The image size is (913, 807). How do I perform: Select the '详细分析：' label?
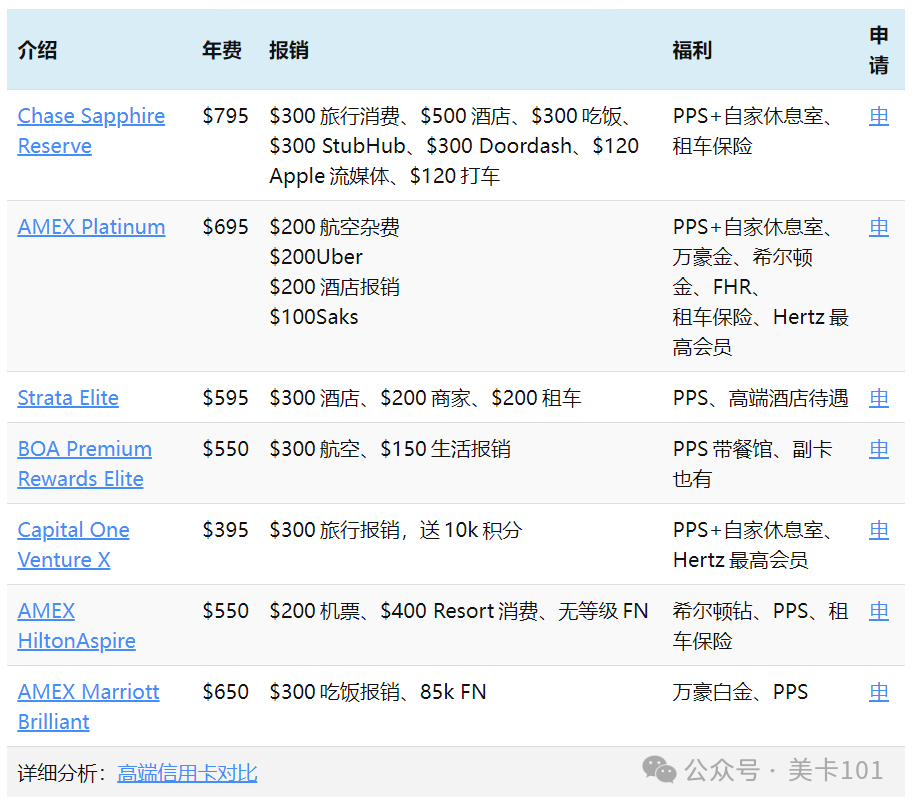[x=62, y=773]
